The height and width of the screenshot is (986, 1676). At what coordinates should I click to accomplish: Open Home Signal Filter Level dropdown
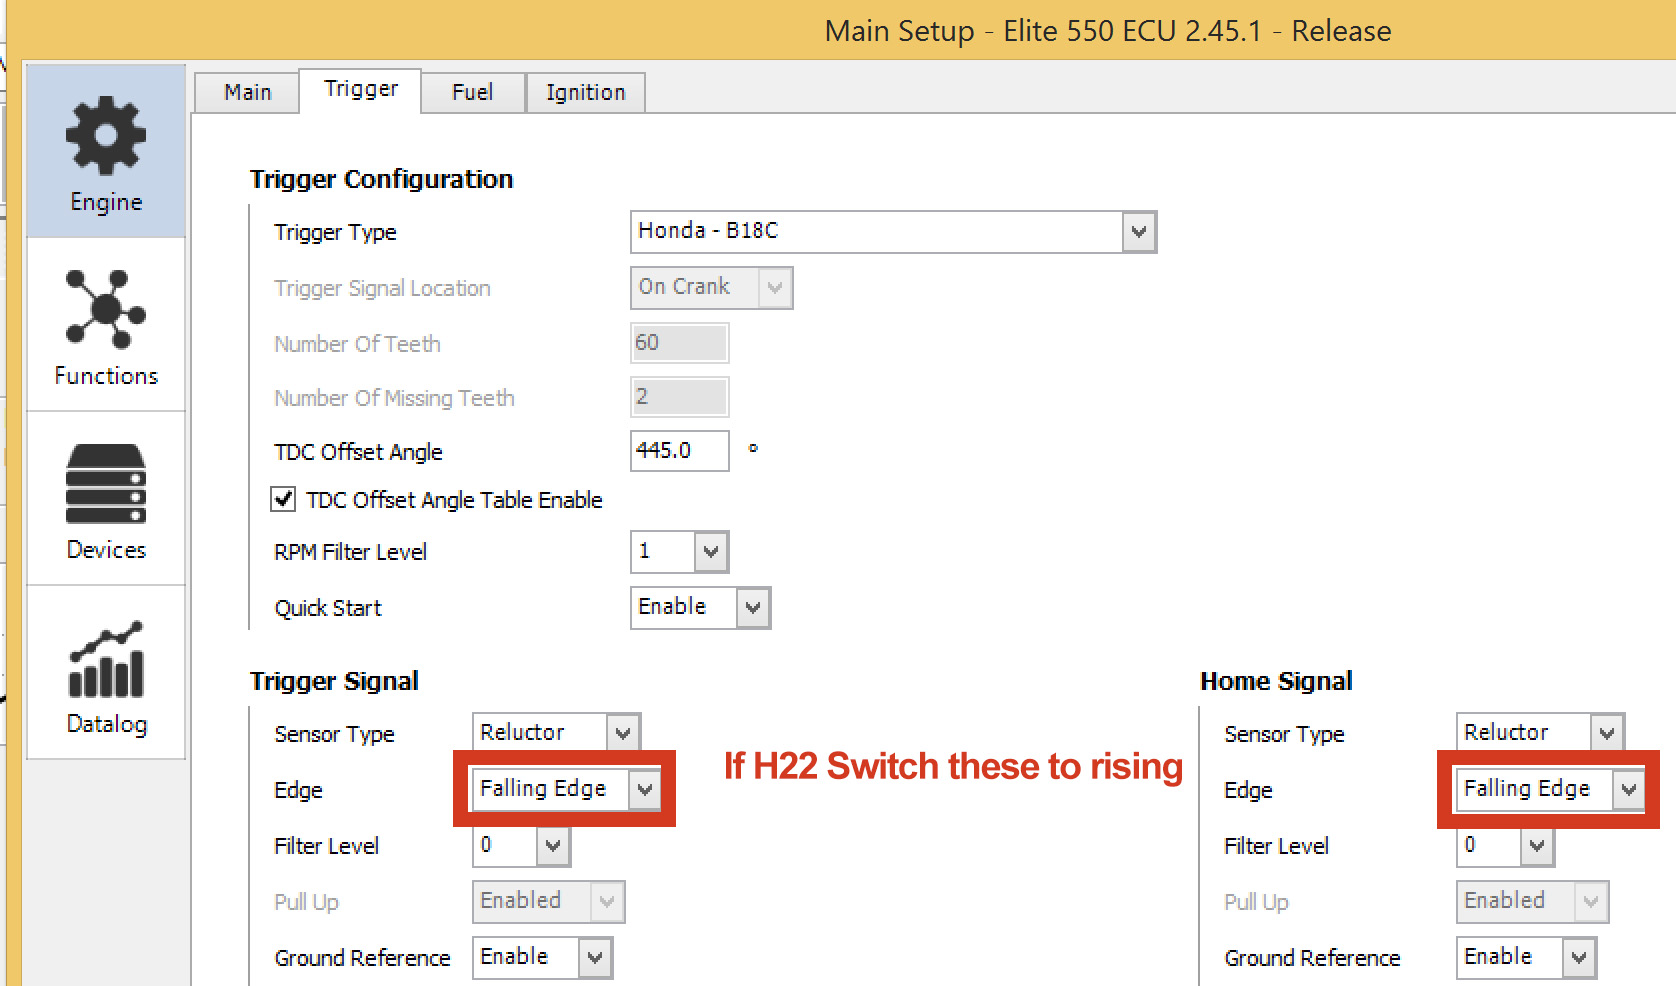[x=1536, y=846]
